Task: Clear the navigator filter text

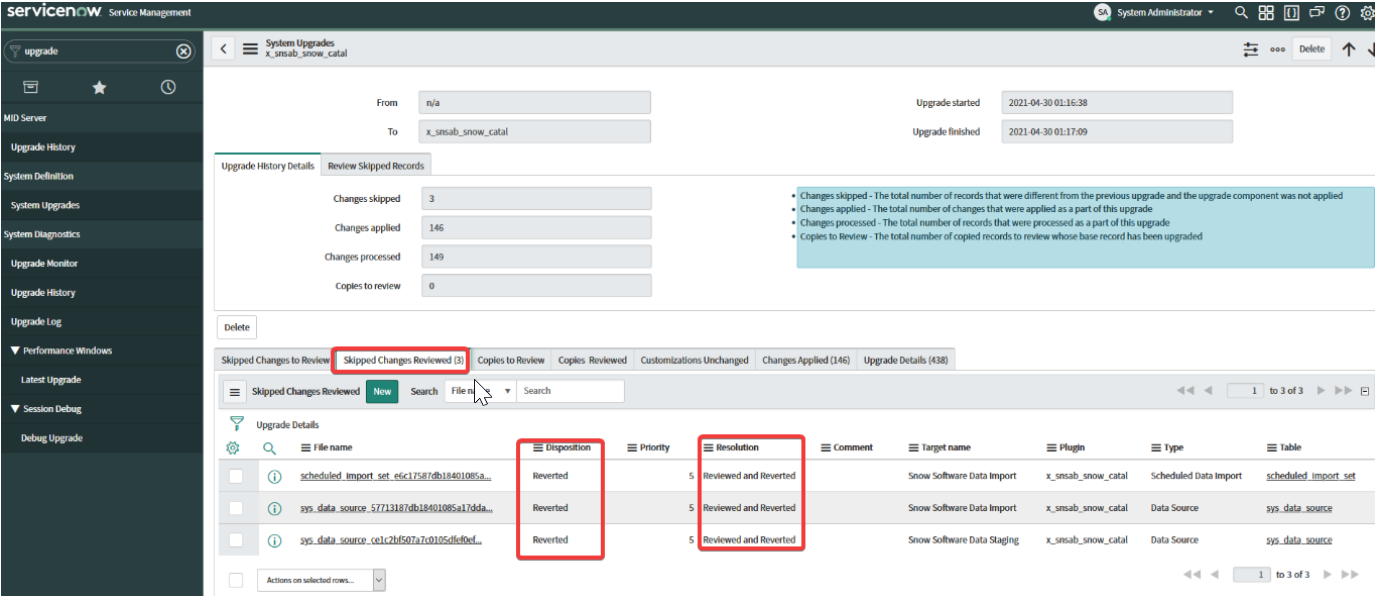Action: pyautogui.click(x=183, y=51)
